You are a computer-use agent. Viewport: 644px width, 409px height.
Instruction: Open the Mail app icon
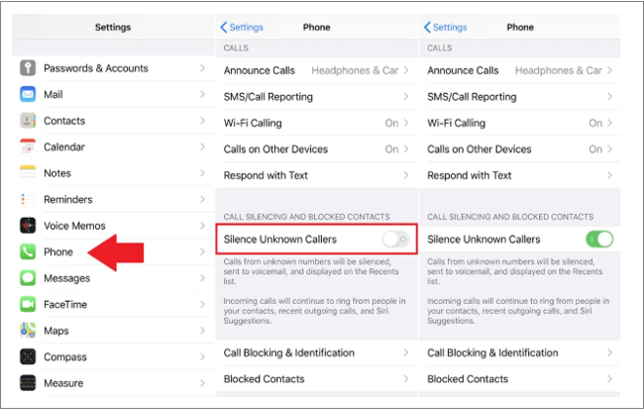[x=28, y=94]
